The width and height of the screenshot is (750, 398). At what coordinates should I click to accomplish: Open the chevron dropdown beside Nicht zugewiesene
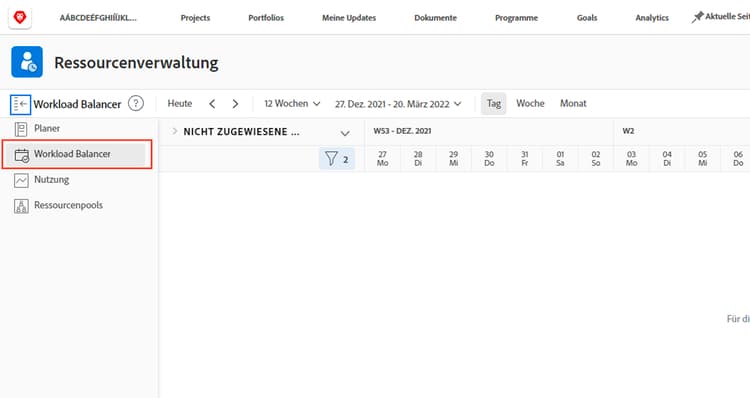[345, 133]
